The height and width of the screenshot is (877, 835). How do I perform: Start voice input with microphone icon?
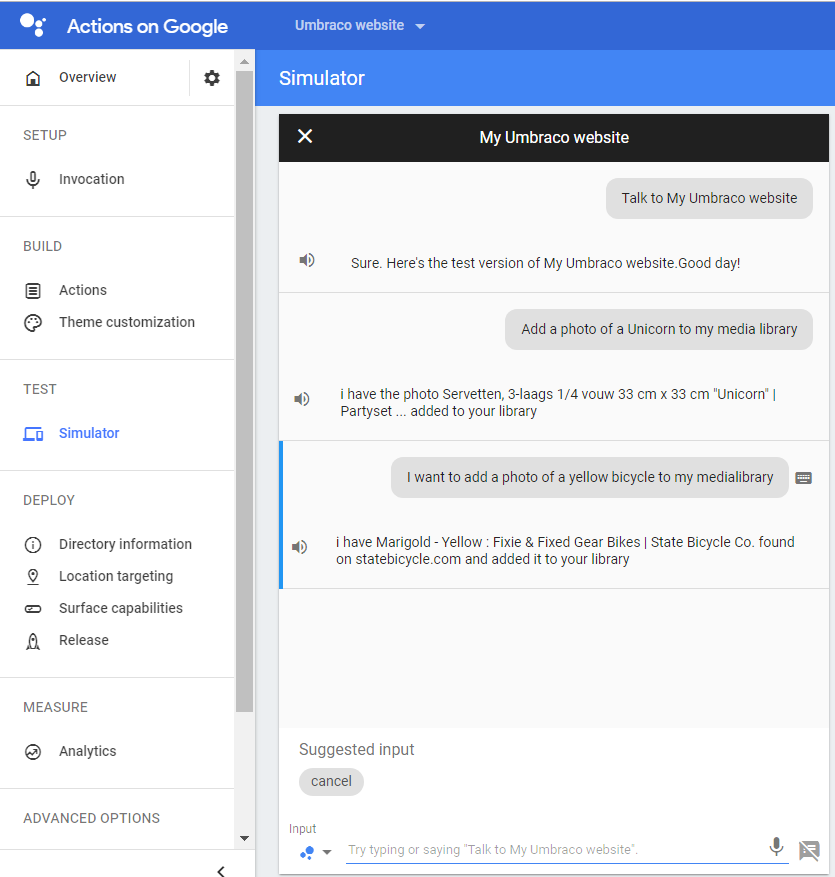click(x=776, y=846)
